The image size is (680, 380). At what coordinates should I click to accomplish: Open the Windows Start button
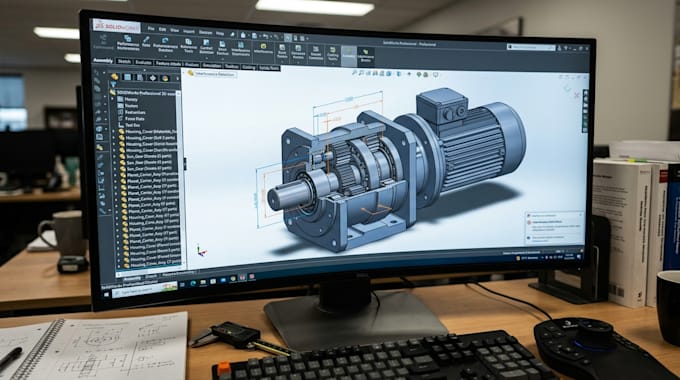106,295
